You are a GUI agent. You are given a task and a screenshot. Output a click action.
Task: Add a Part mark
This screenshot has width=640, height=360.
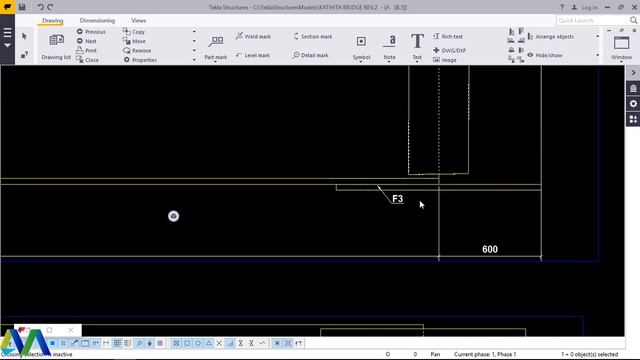(x=216, y=47)
